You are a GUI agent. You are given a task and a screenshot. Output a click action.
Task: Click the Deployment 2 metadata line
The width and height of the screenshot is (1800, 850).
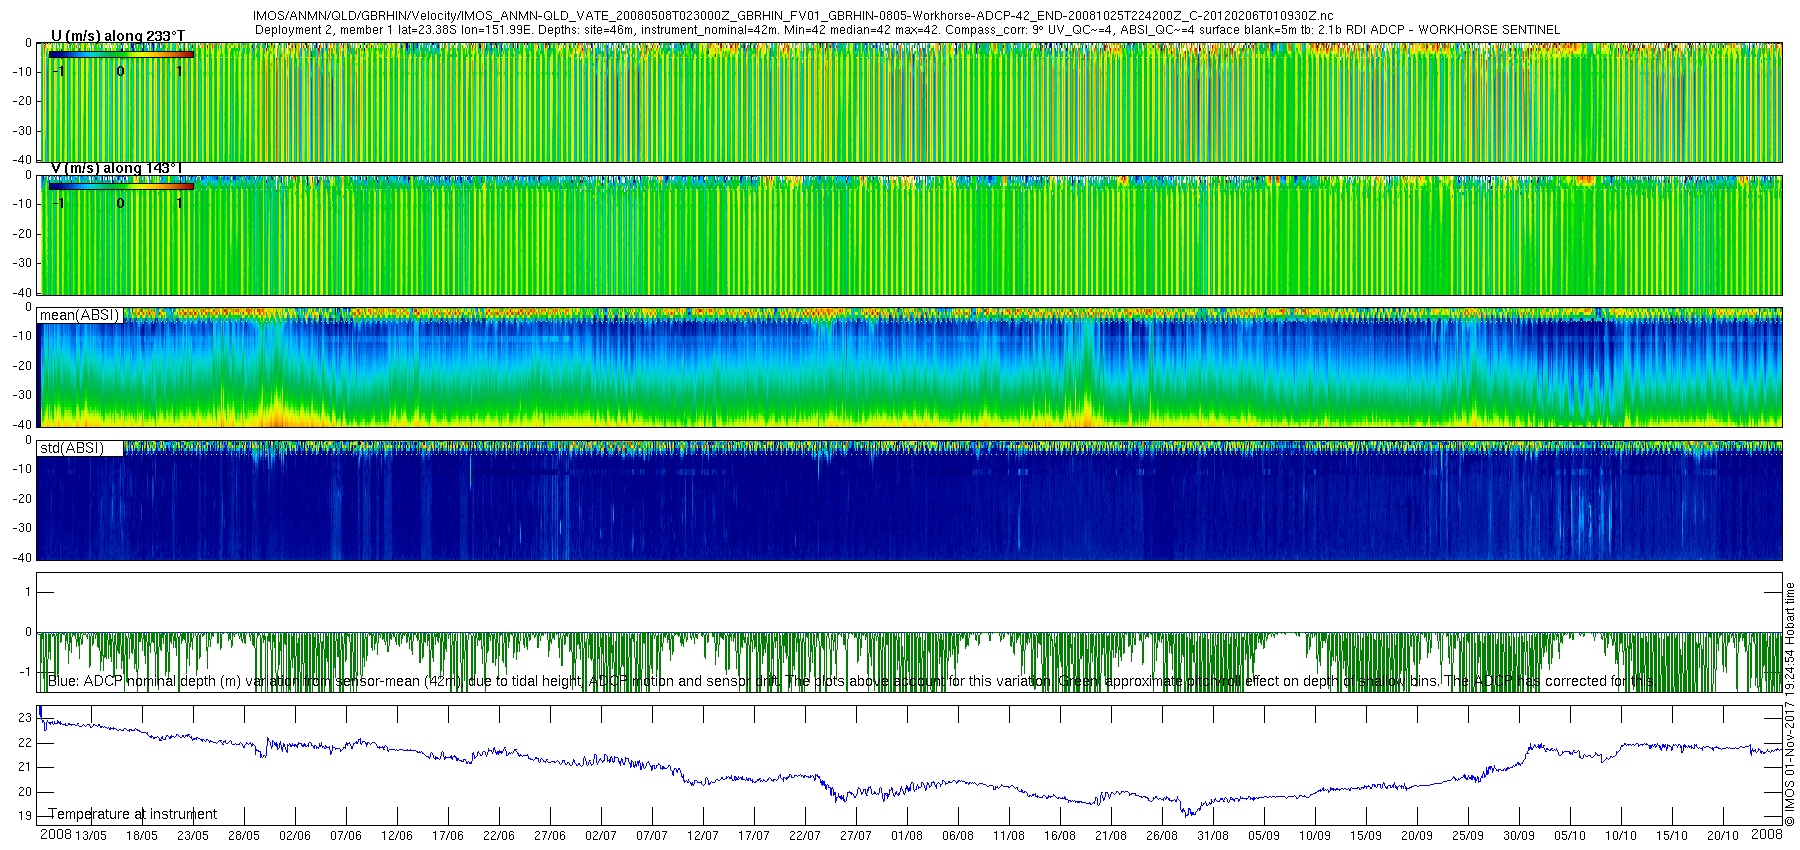[906, 30]
